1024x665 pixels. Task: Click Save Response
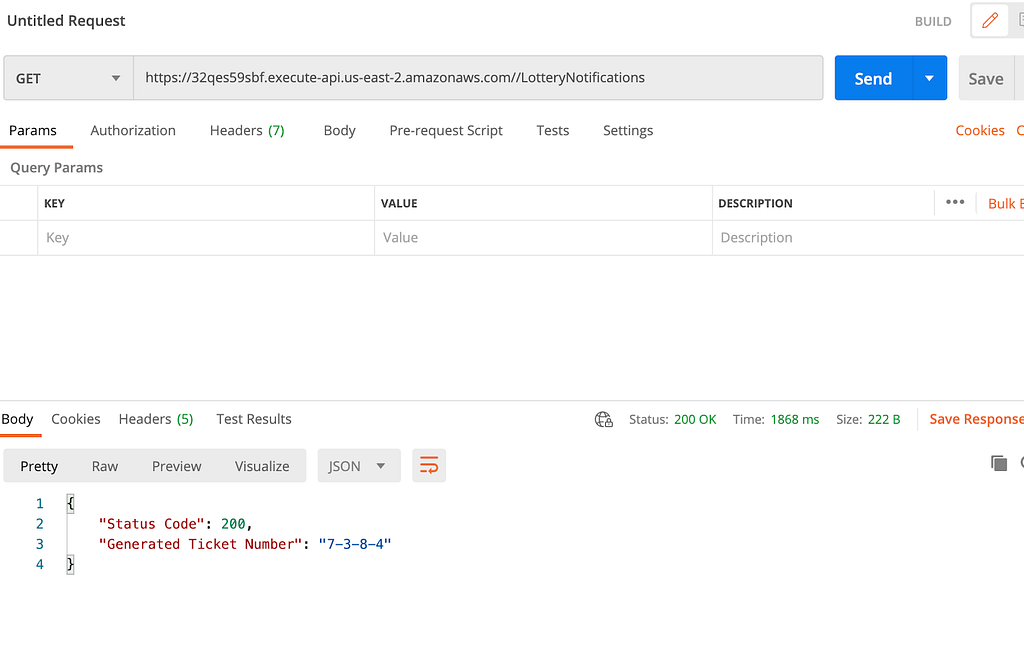tap(976, 419)
